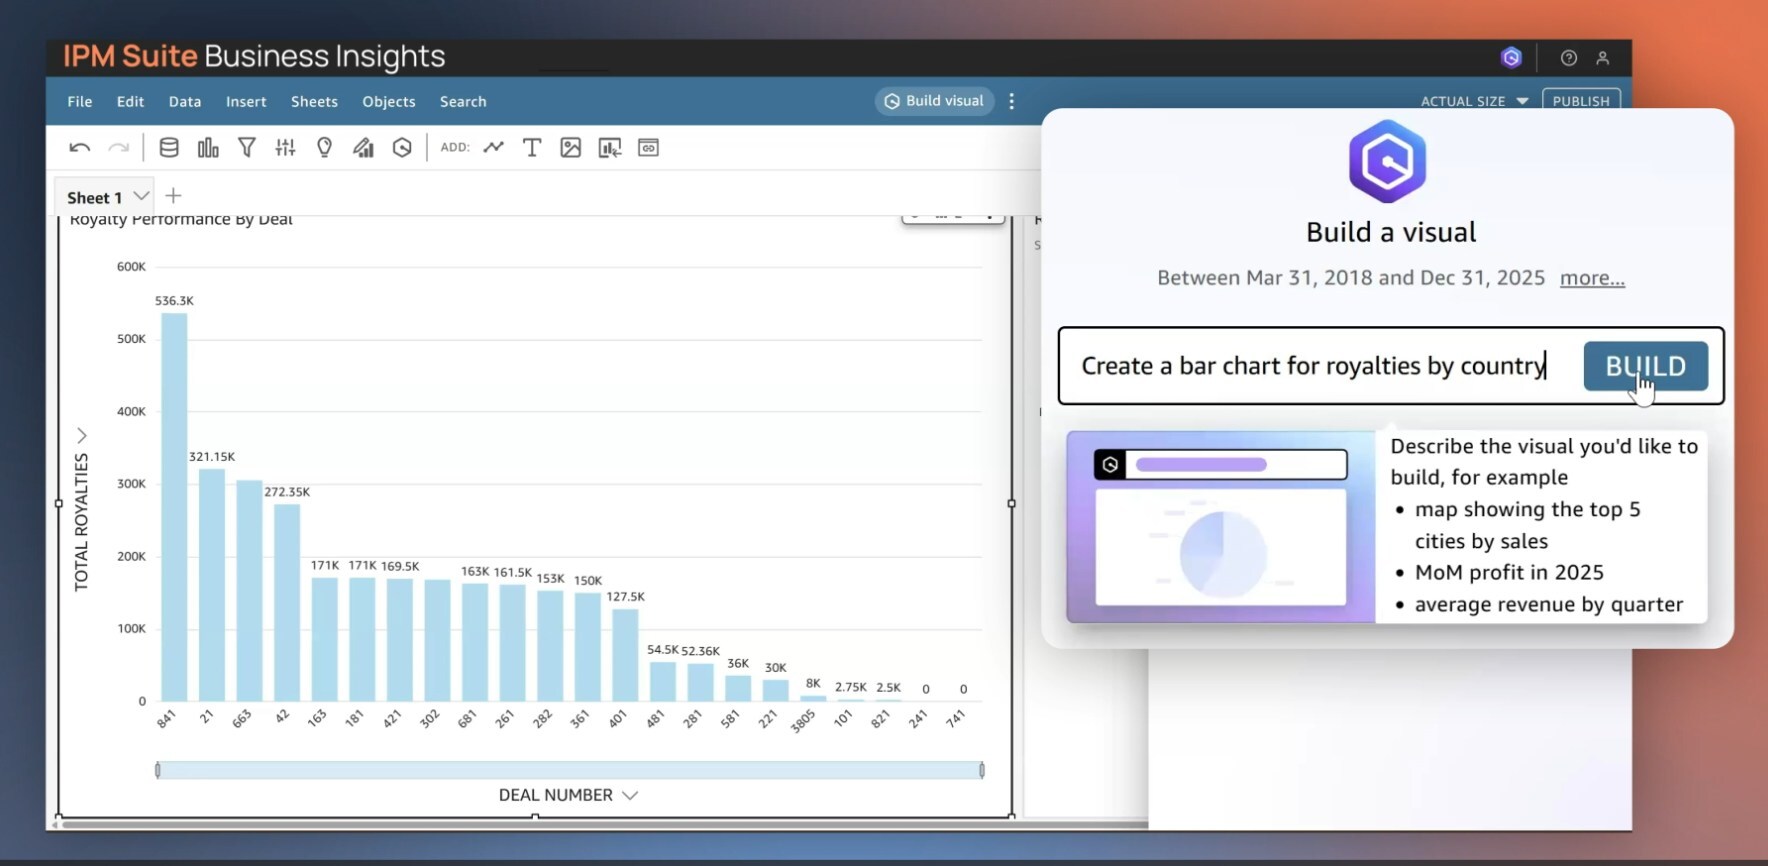
Task: Open the user account icon
Action: (x=1602, y=58)
